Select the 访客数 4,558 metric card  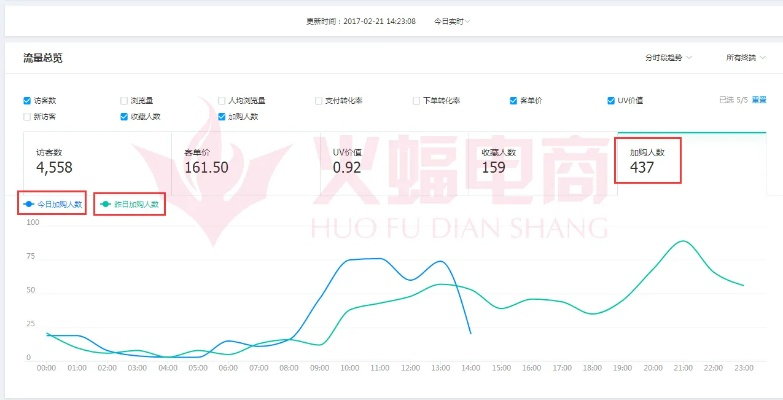pos(96,160)
